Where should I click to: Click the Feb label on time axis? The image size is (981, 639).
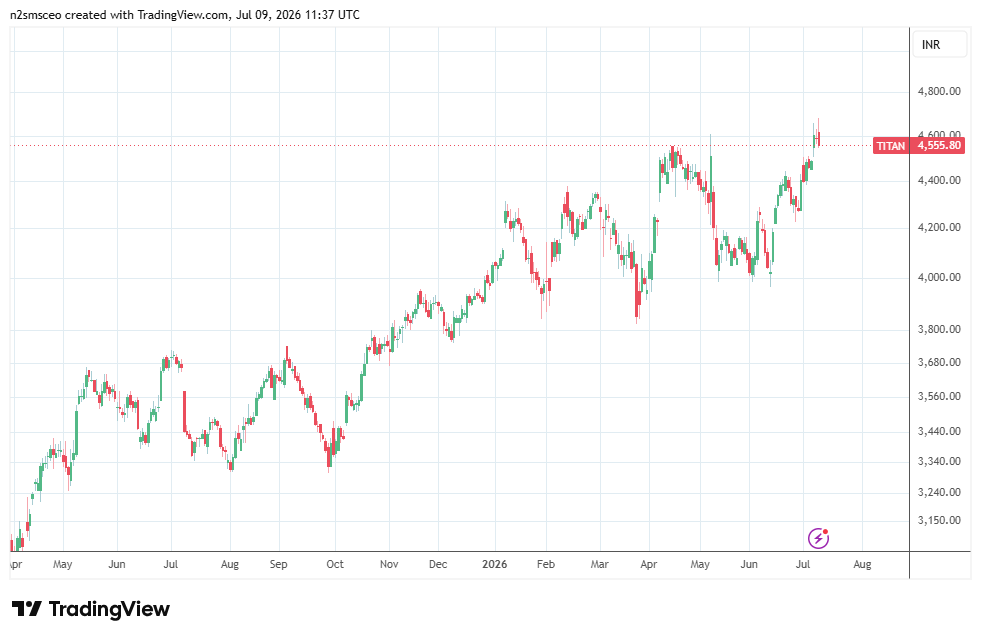(x=546, y=564)
